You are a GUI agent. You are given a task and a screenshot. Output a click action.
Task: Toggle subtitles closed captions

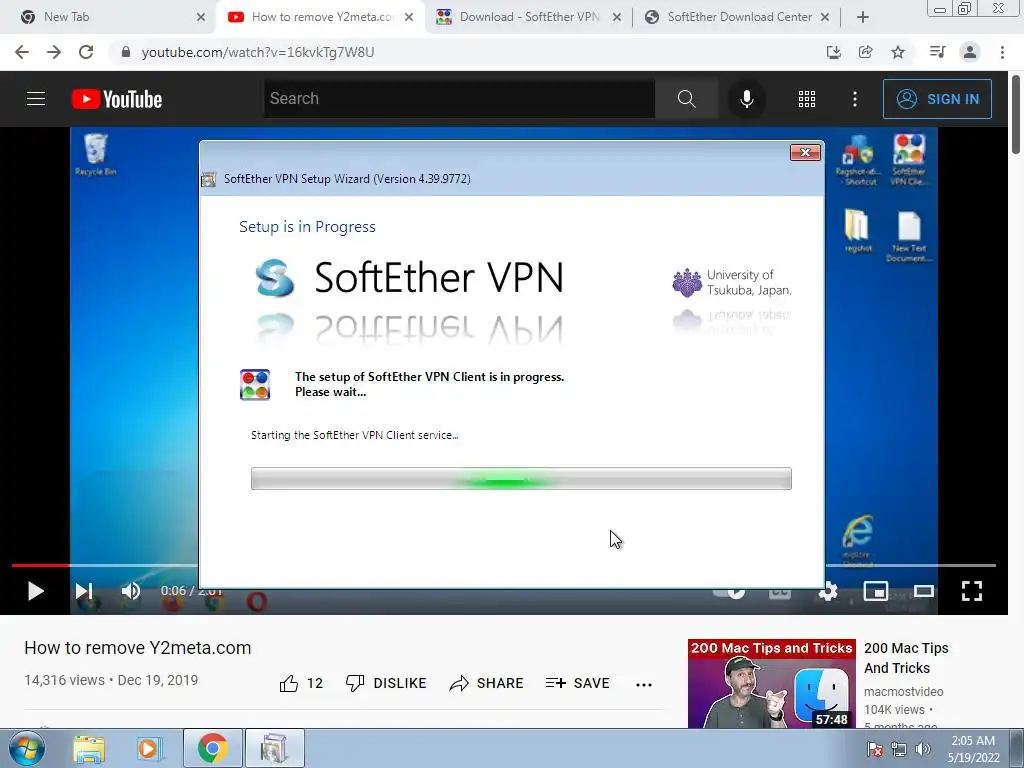pos(779,592)
